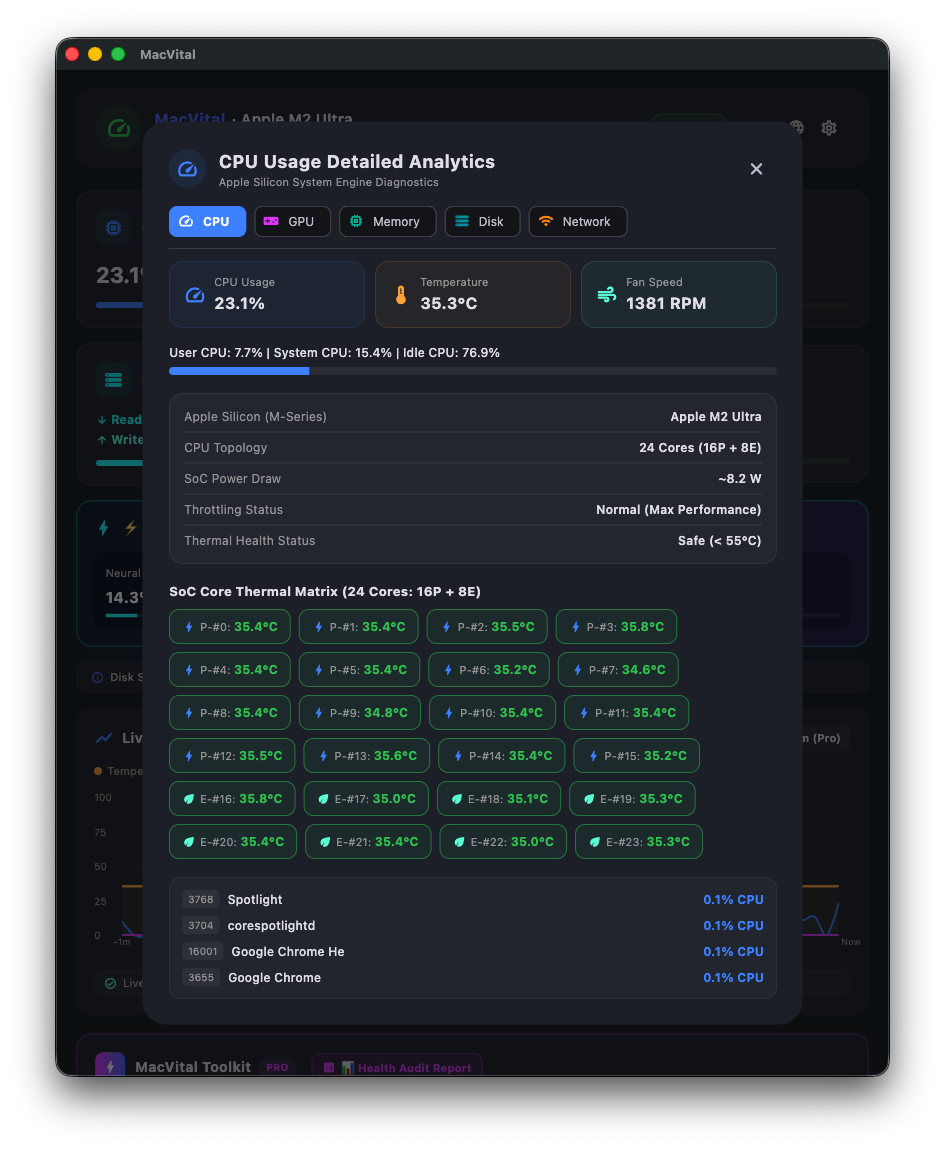Click the leaf icon on E-#22 chip
945x1150 pixels.
[459, 842]
